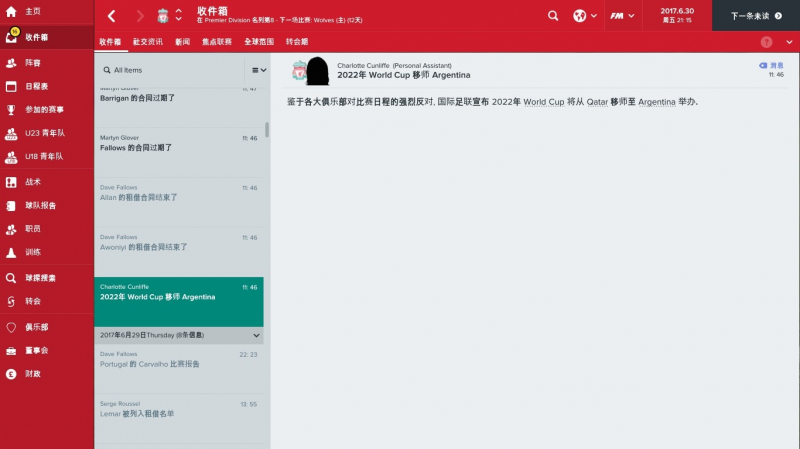Open the Allan 的租借合同结束了 message

click(x=179, y=203)
